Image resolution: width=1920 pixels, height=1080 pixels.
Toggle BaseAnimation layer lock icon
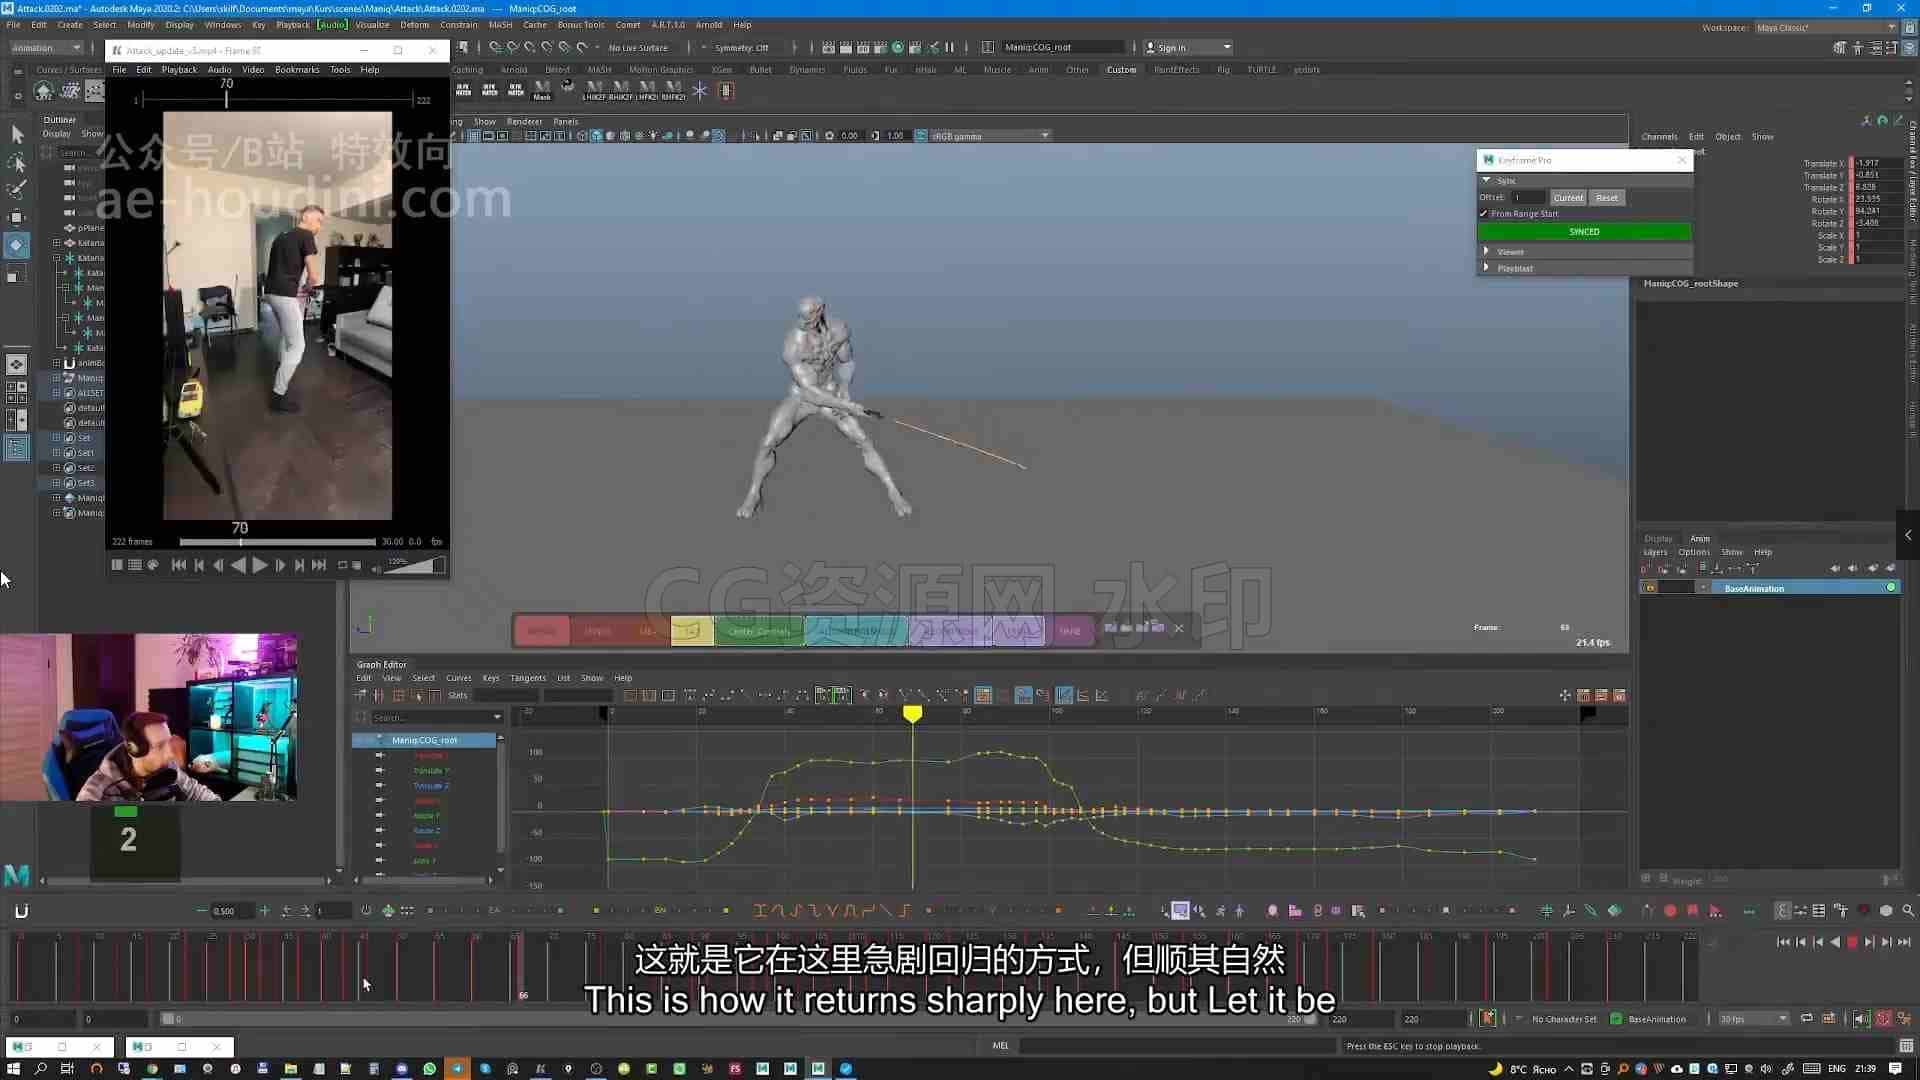(x=1650, y=588)
